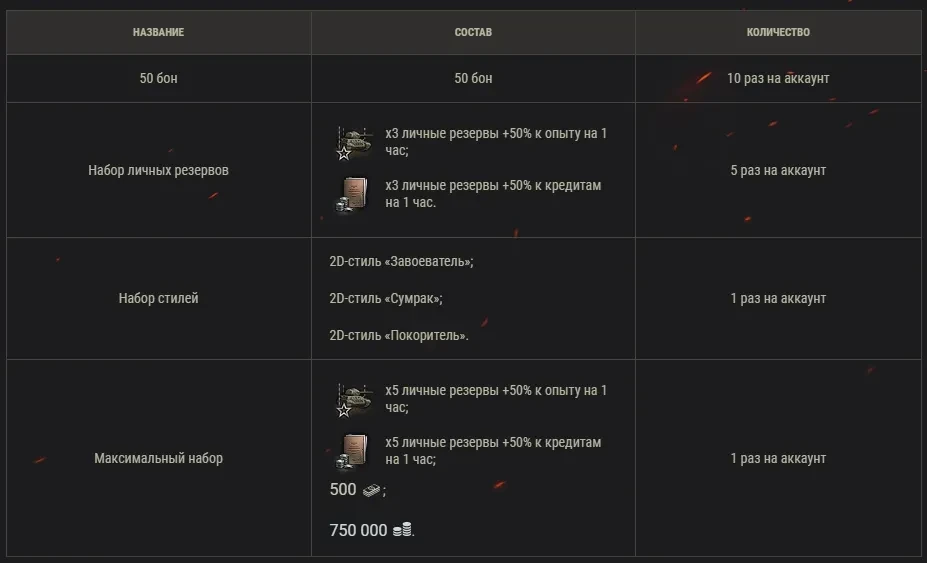Screen dimensions: 927x563
Task: Select the НАЗВАНИЕ column header
Action: (158, 32)
